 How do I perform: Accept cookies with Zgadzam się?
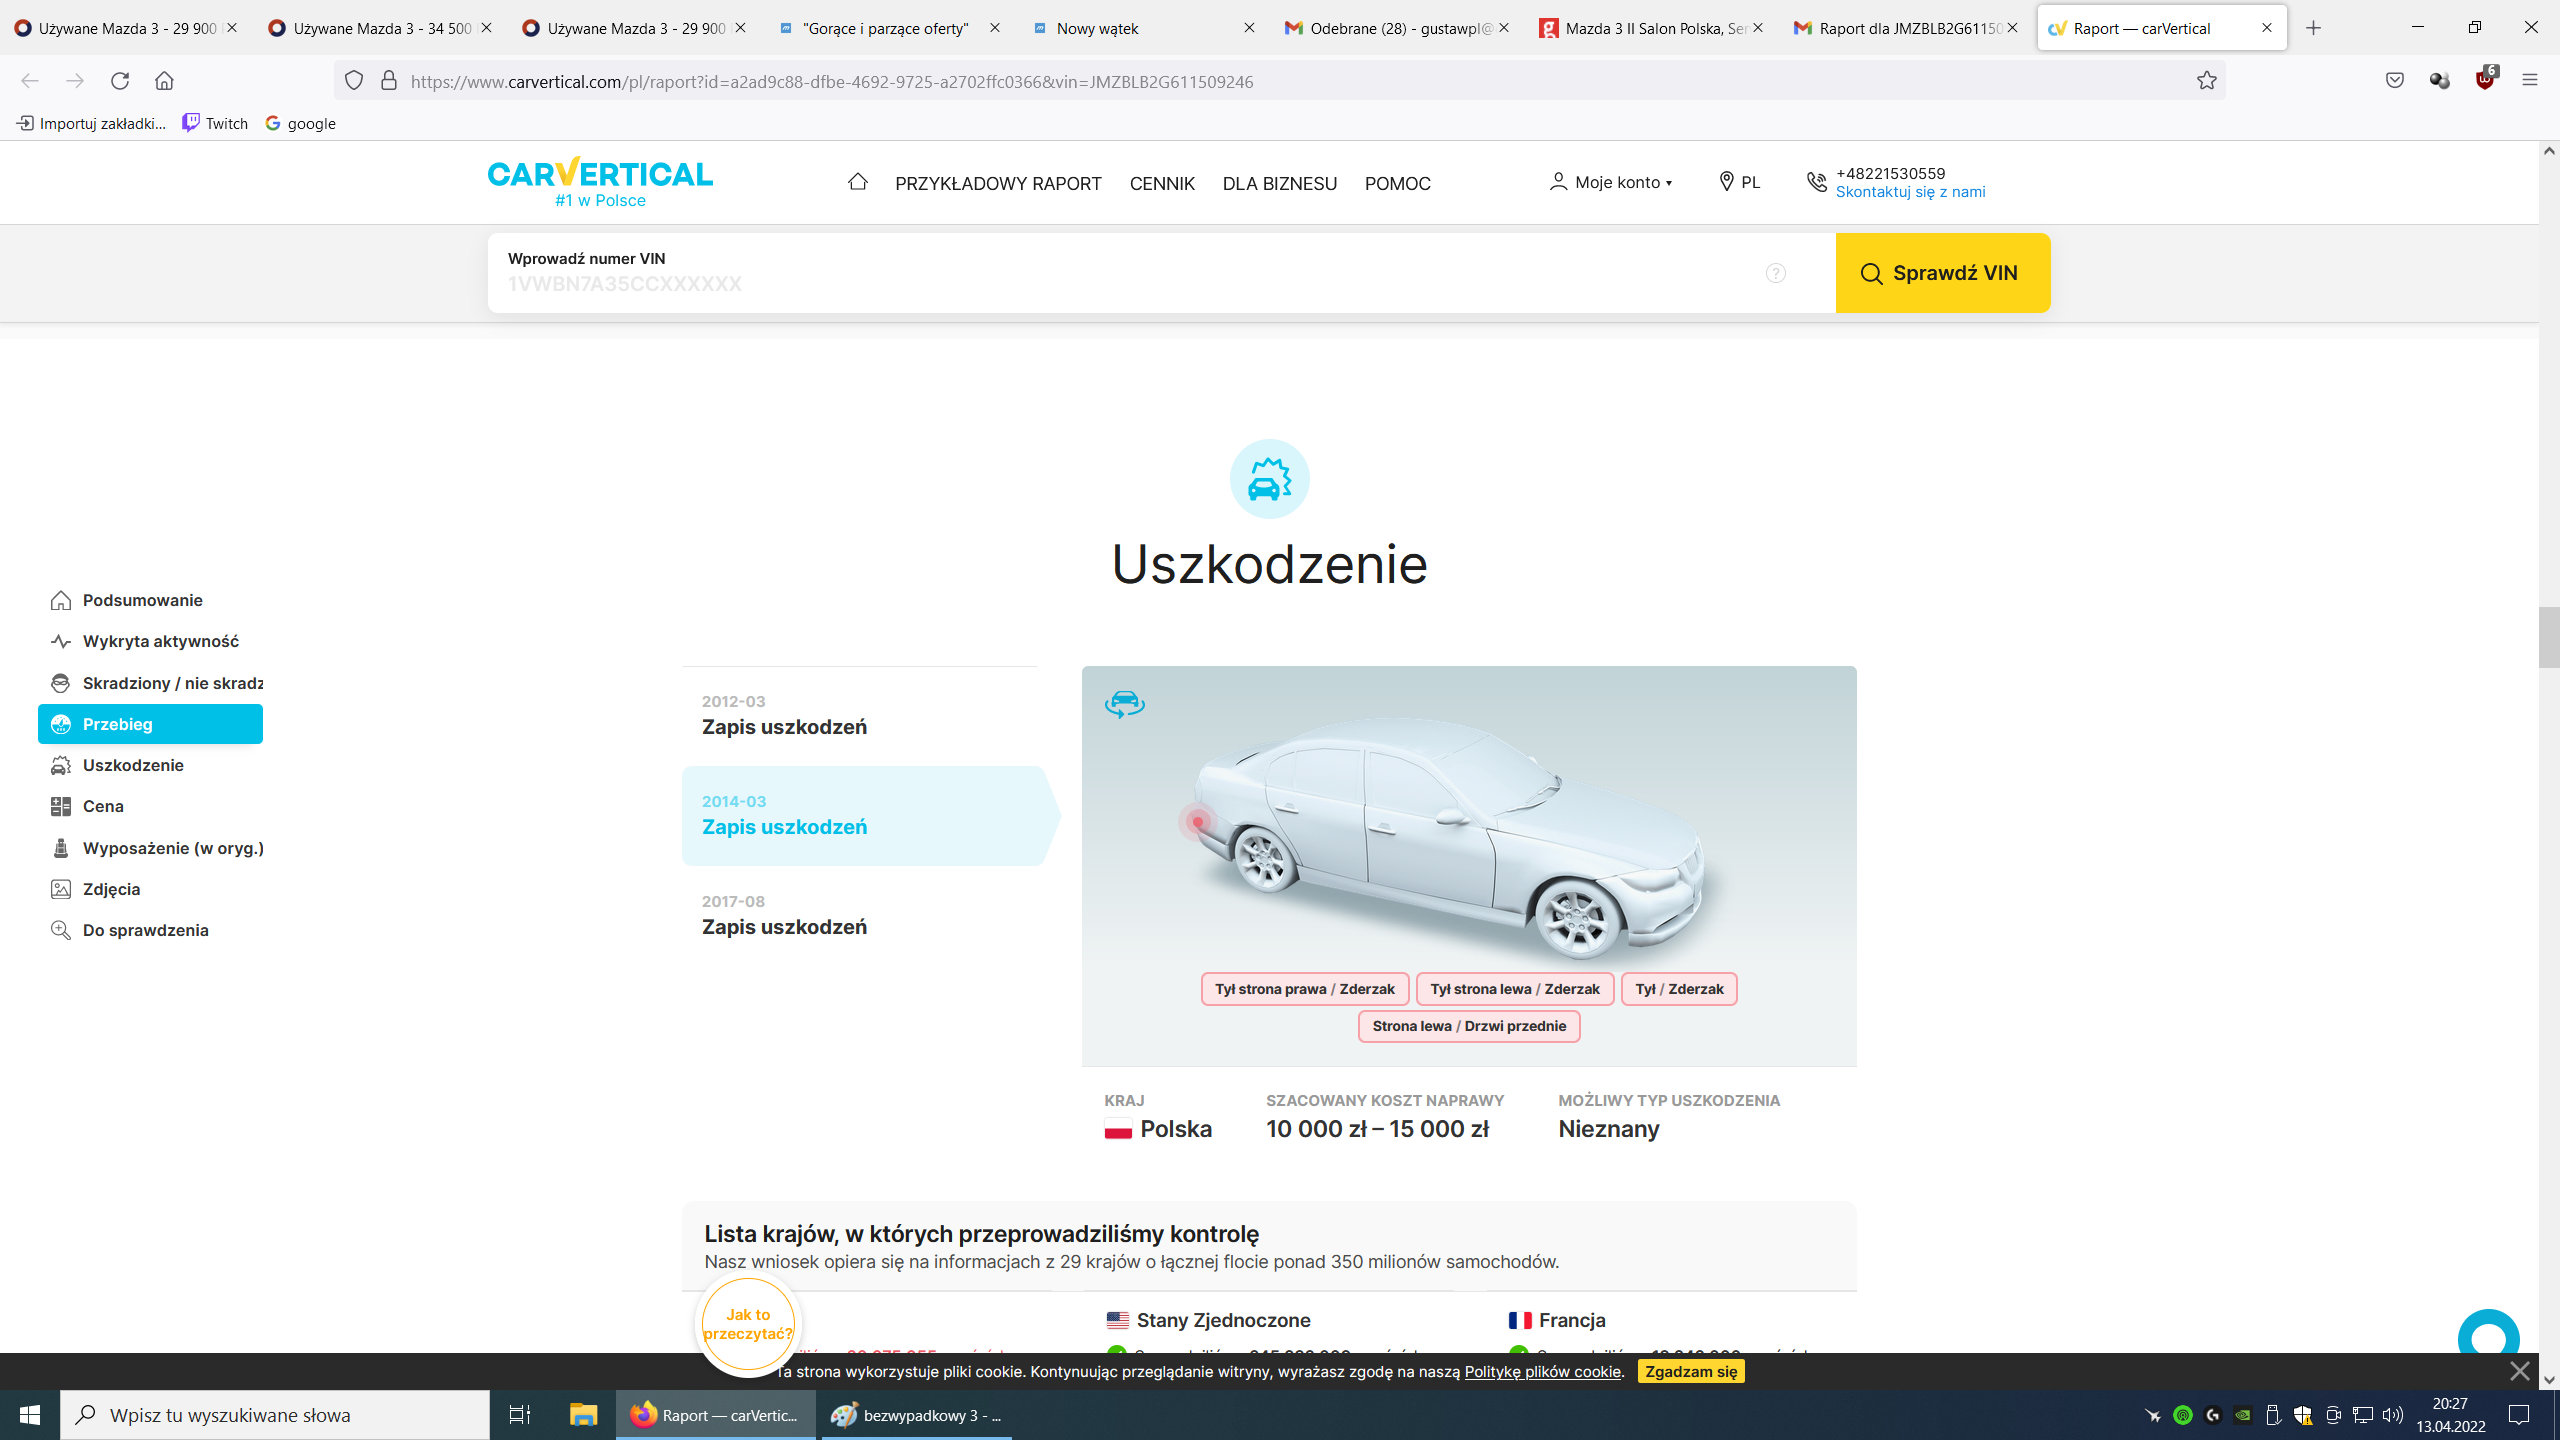1690,1371
